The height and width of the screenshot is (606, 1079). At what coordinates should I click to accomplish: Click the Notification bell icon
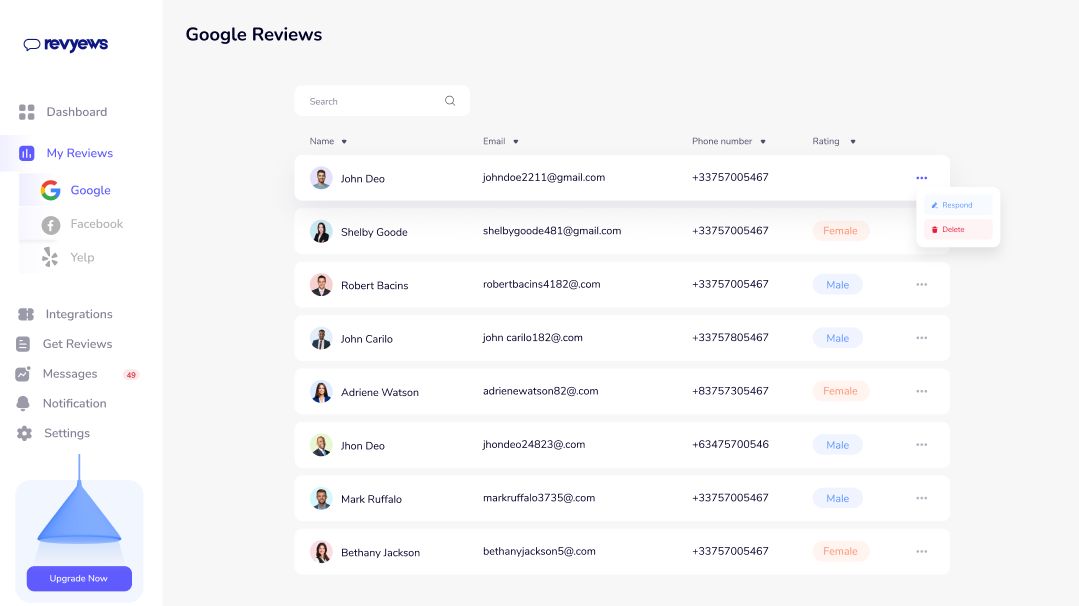tap(27, 403)
